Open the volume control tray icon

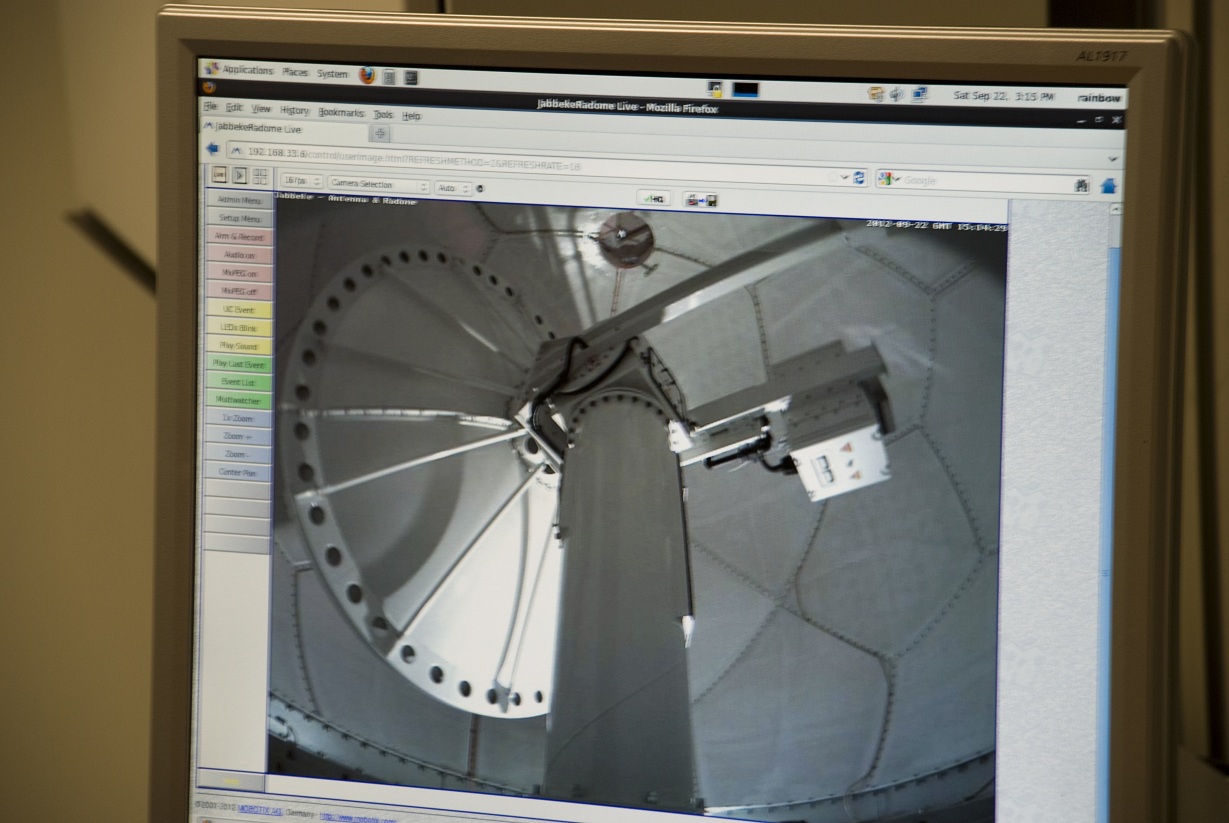click(x=897, y=94)
